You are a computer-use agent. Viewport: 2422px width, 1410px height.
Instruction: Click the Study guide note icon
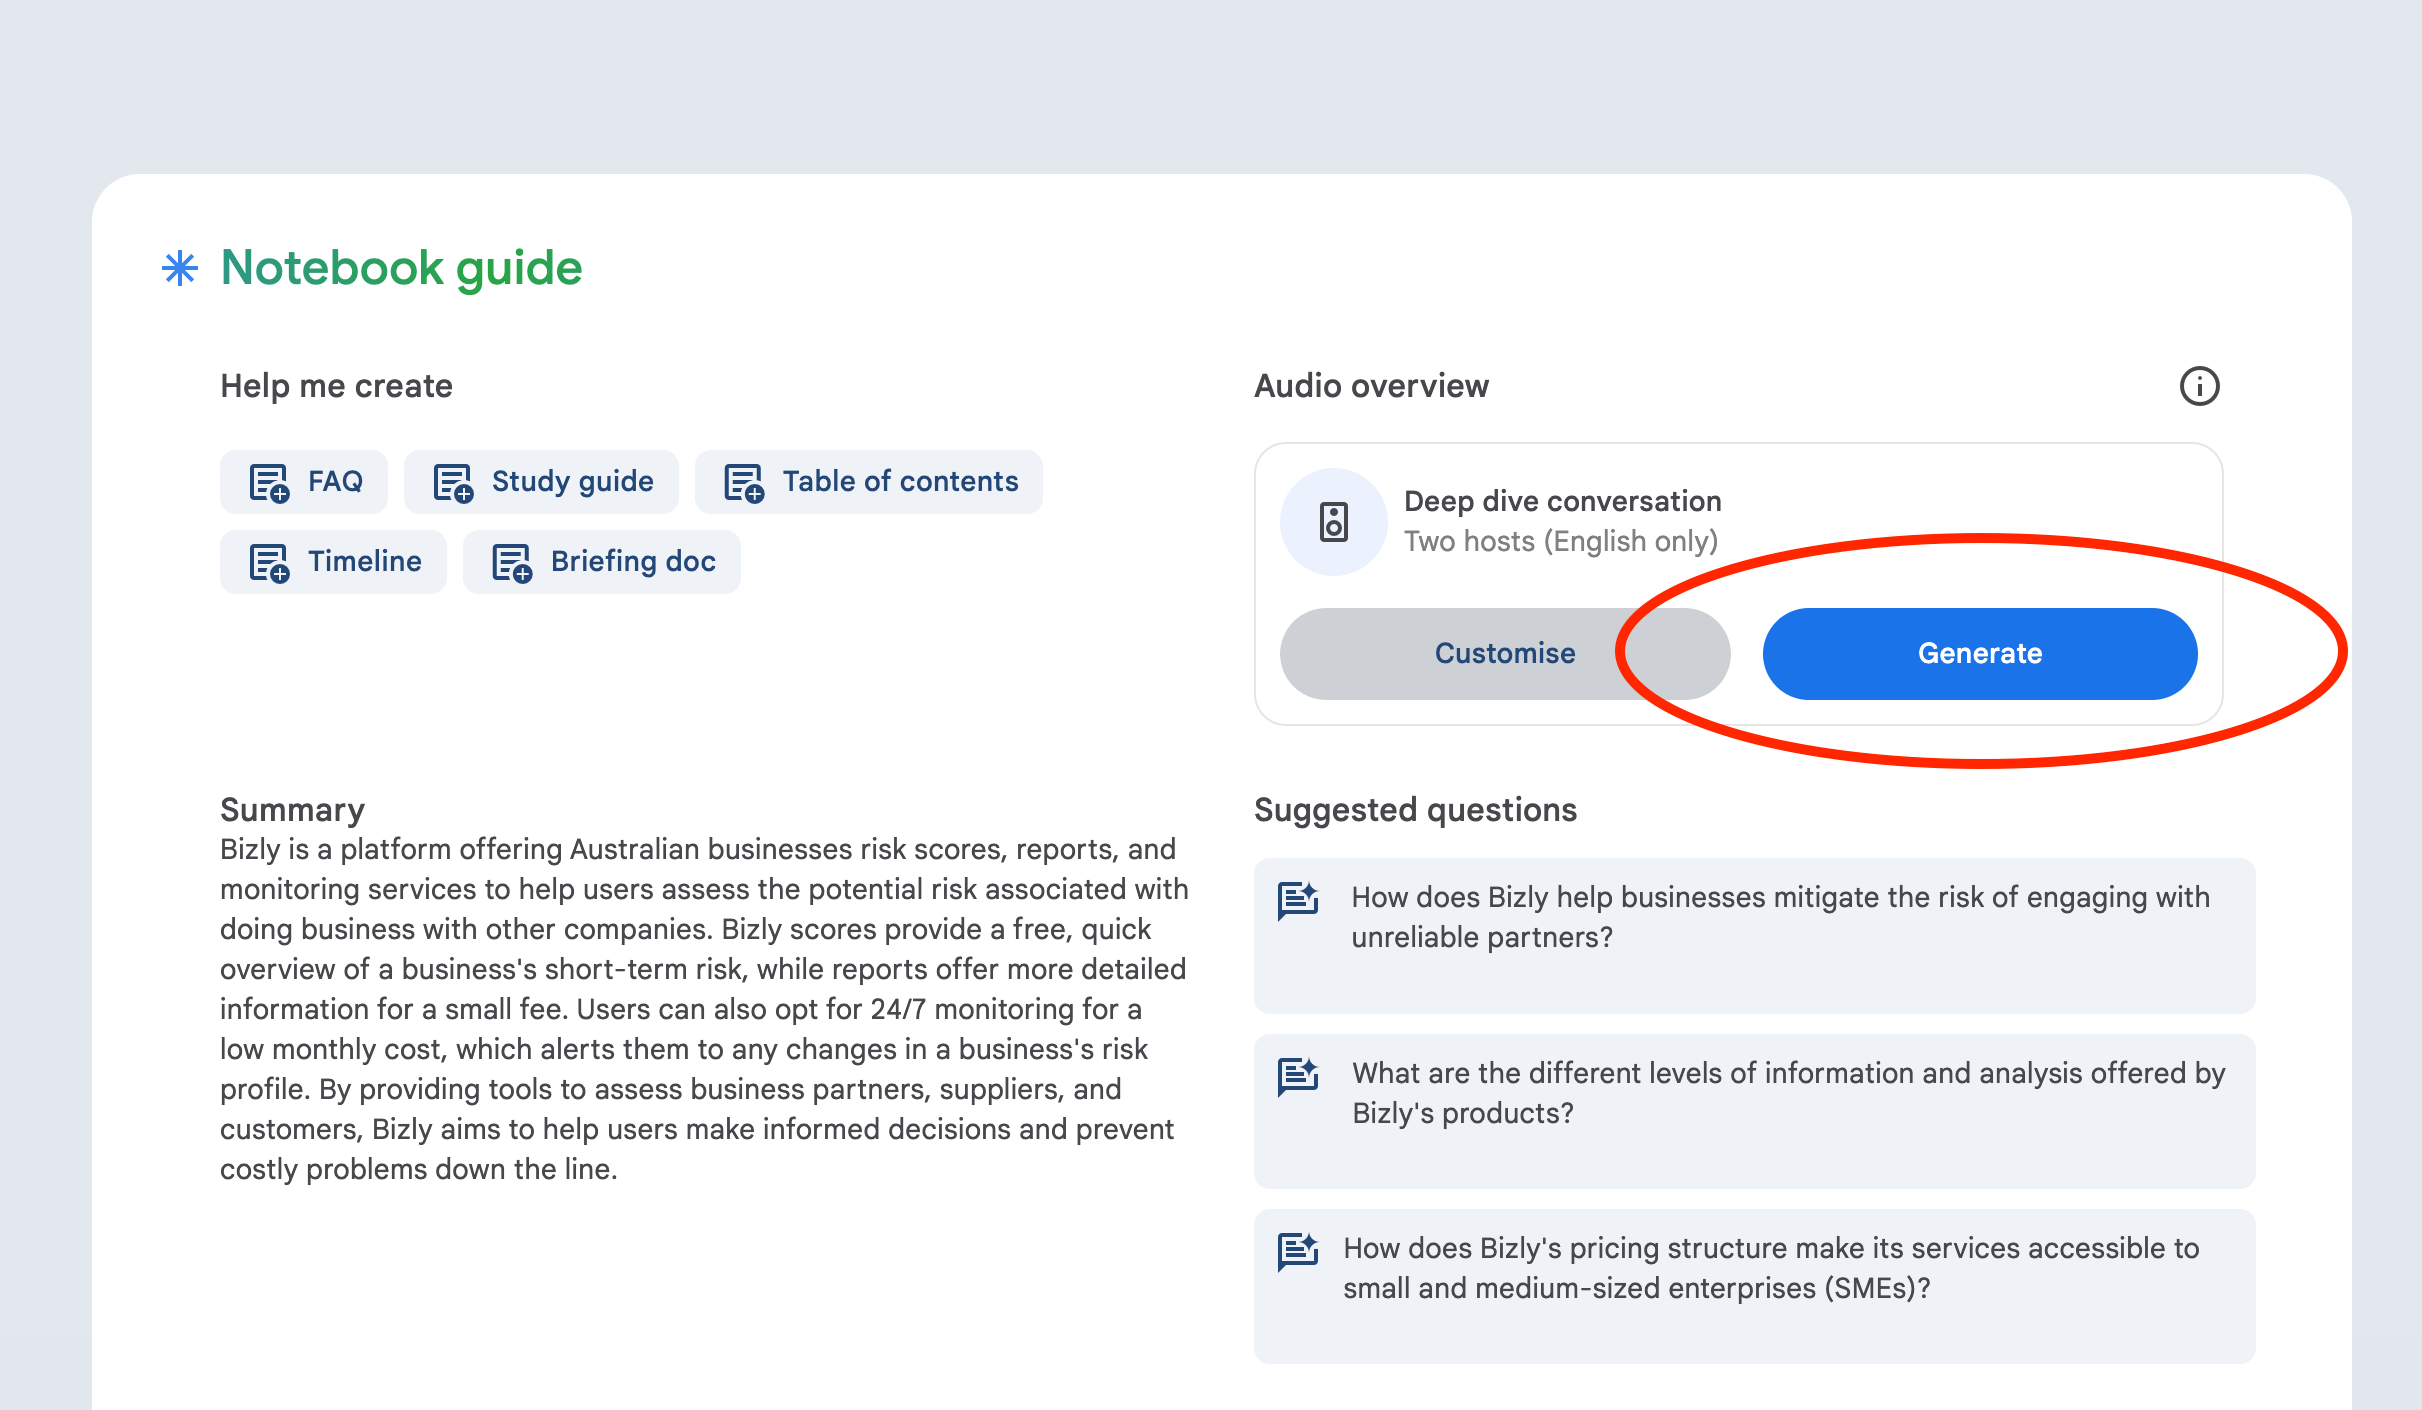pyautogui.click(x=453, y=483)
